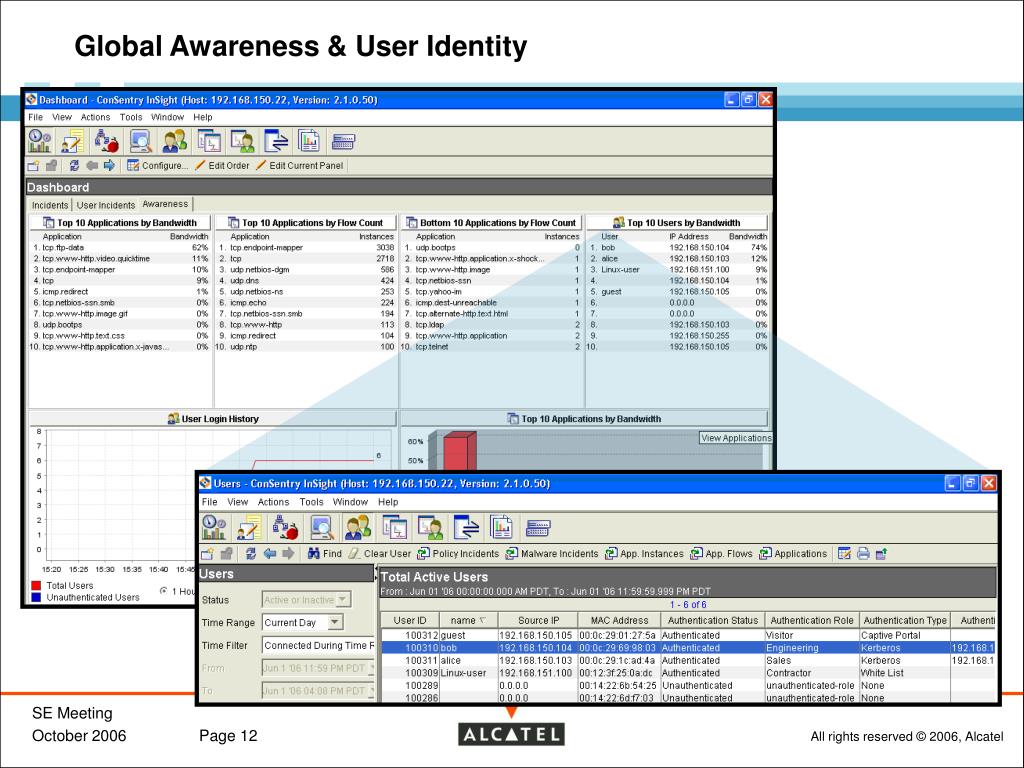Viewport: 1024px width, 768px height.
Task: Click the malware bug icon in Users window
Action: 285,527
